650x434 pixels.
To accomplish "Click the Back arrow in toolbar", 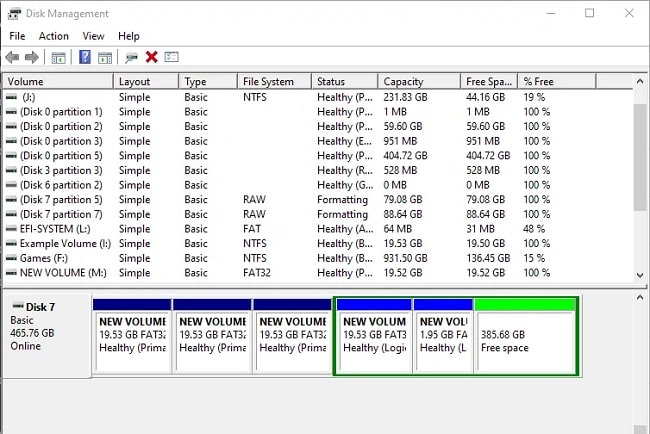I will (x=12, y=58).
